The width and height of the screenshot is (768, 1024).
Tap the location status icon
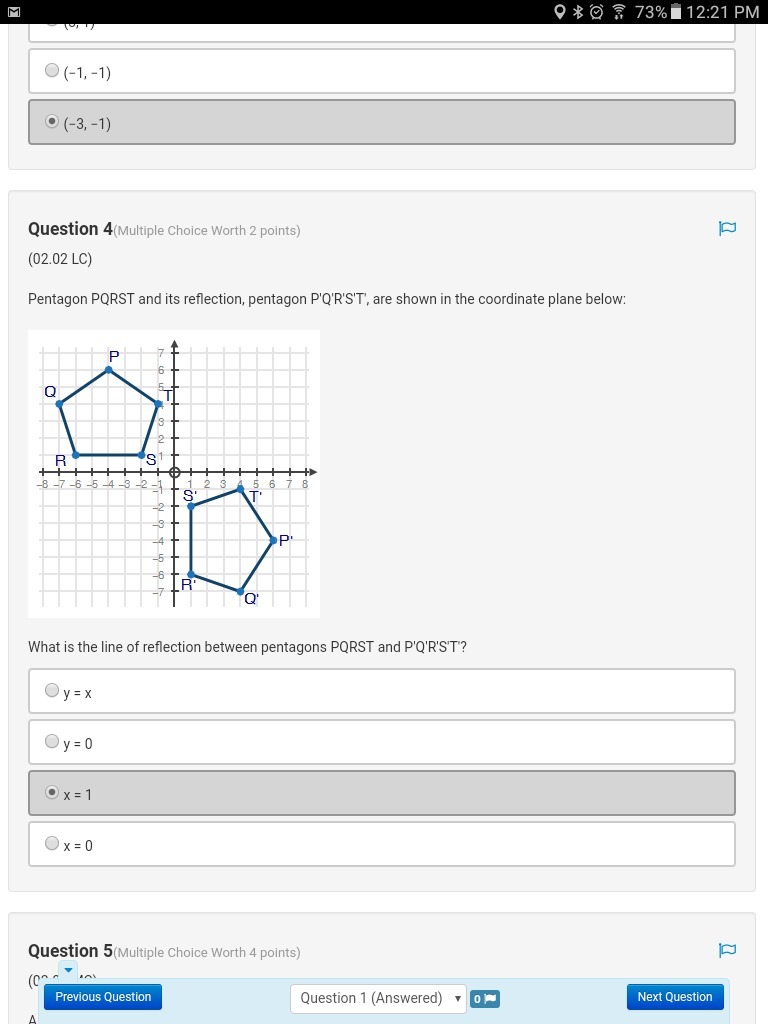click(x=560, y=12)
